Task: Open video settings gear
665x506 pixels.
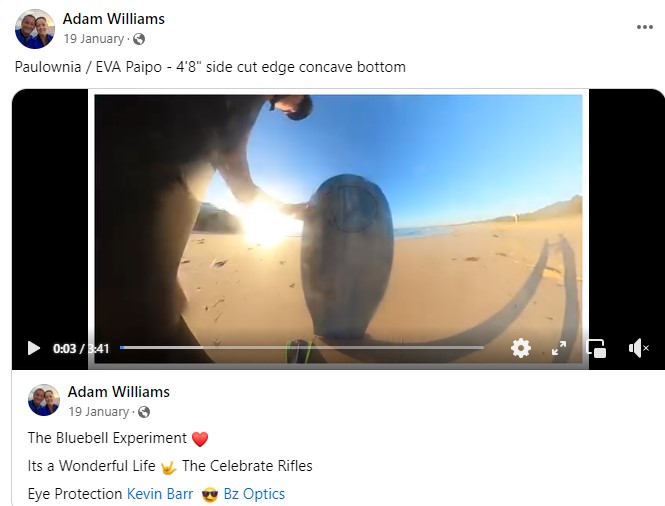Action: tap(521, 348)
